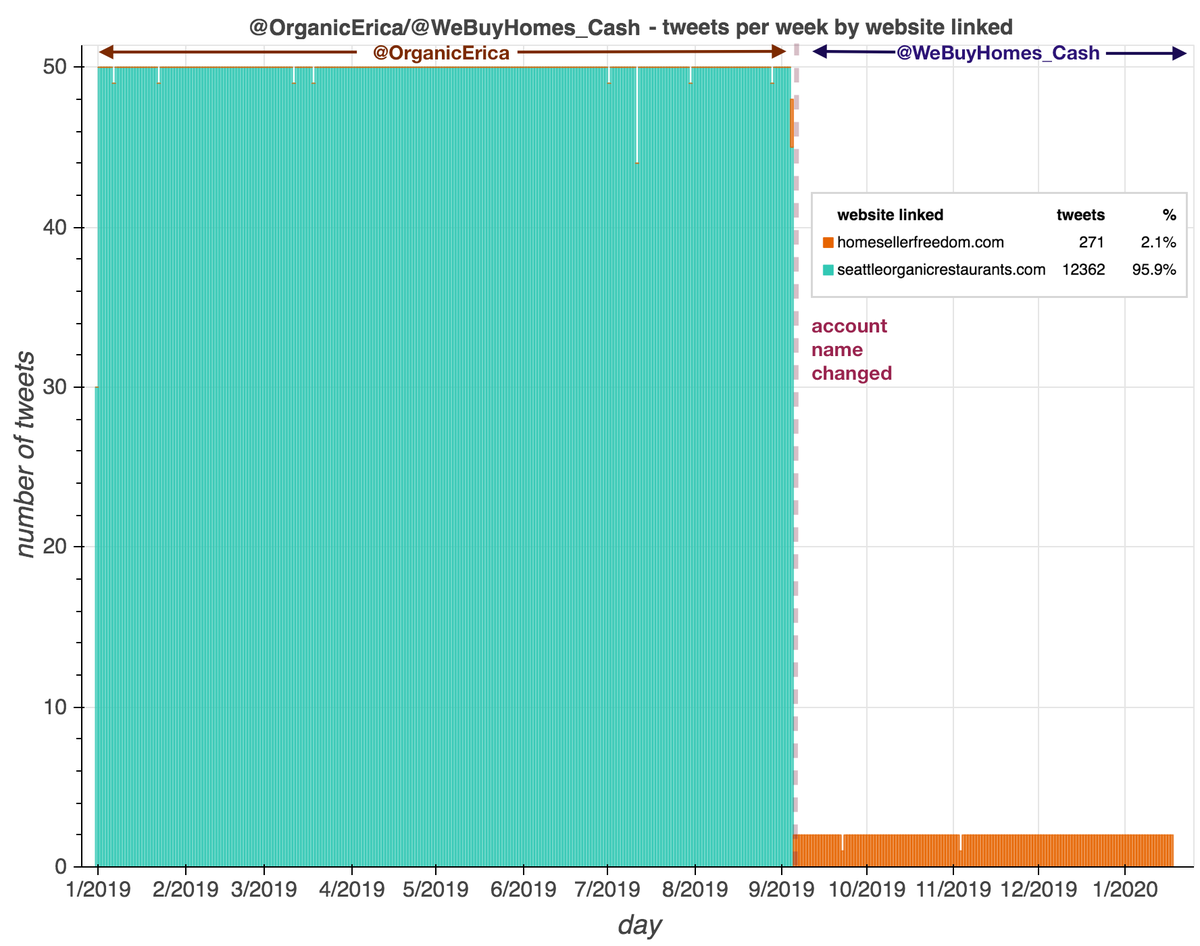Viewport: 1200px width, 946px height.
Task: Click the 271 tweets value
Action: pos(1092,243)
